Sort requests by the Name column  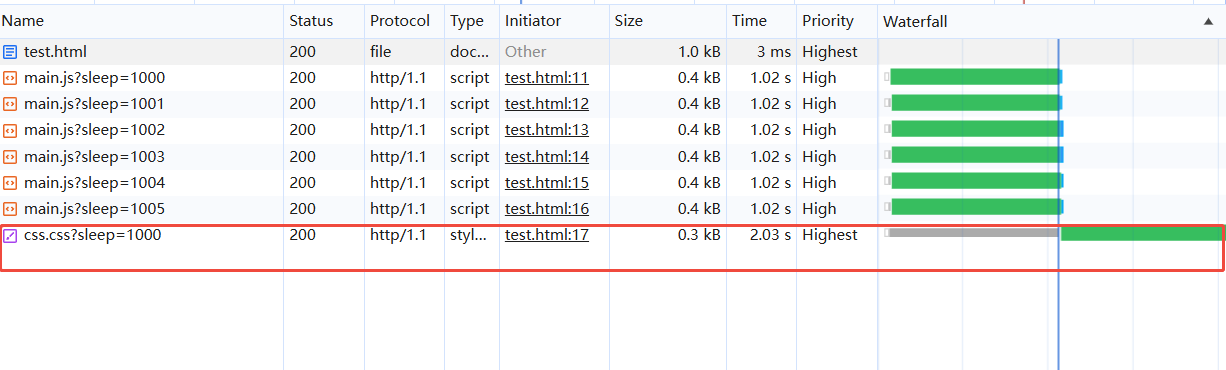pyautogui.click(x=23, y=21)
